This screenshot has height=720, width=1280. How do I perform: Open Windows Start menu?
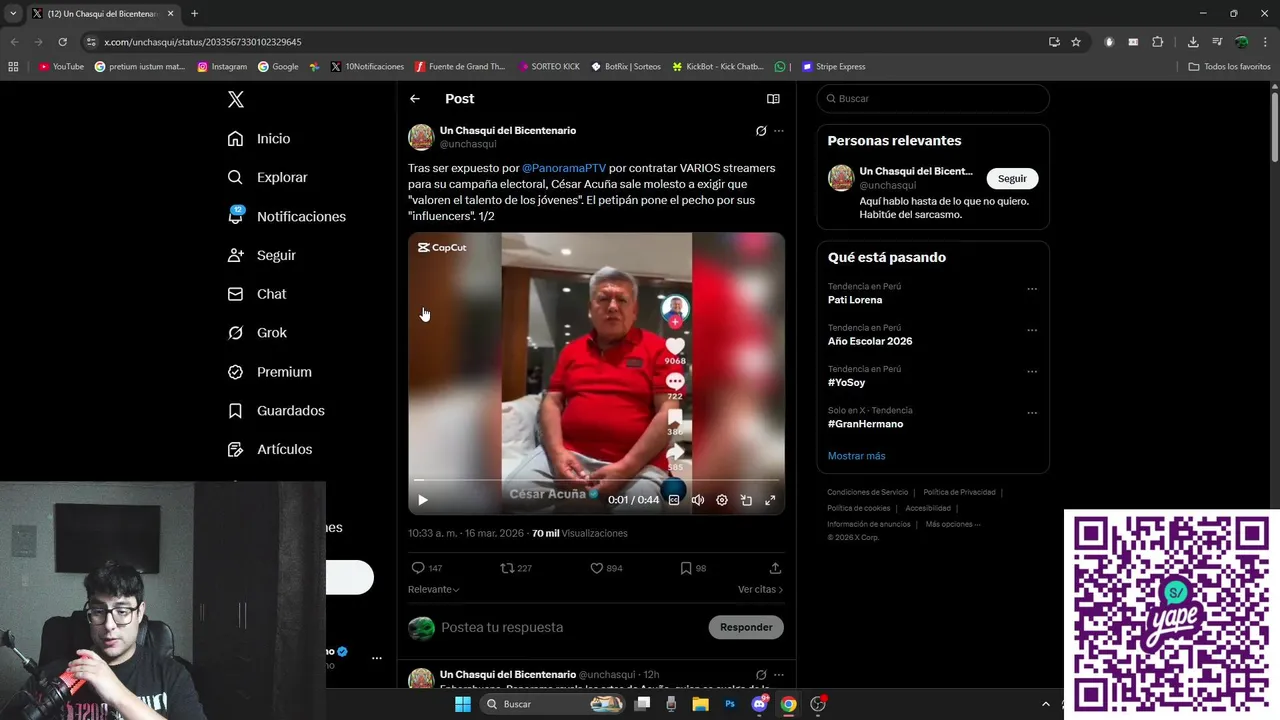pos(462,704)
